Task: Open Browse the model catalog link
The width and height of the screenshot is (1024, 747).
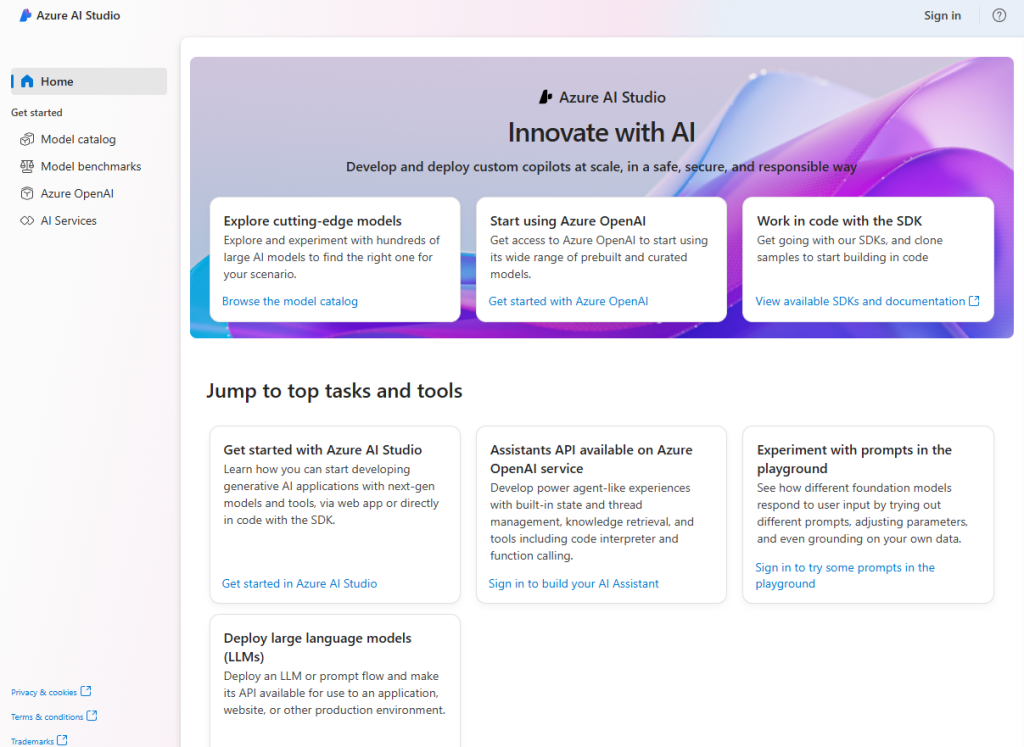Action: tap(289, 301)
